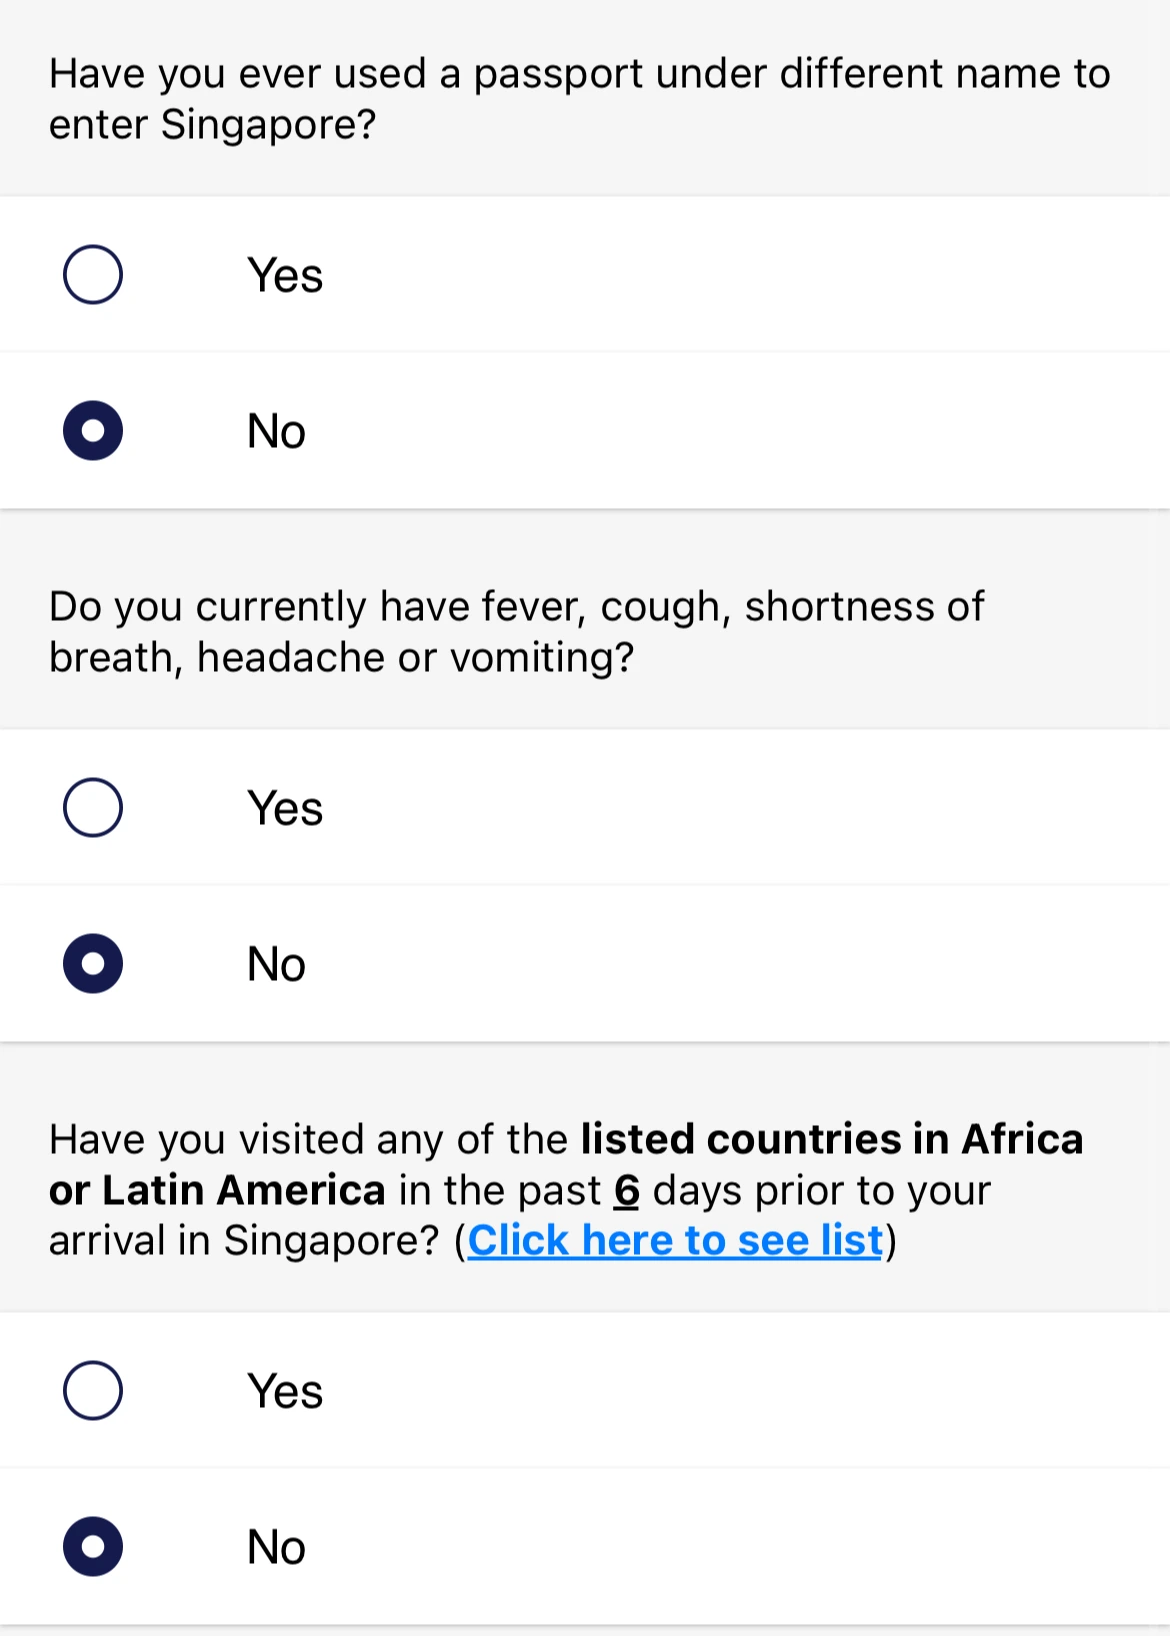Click the bold 'or Latin America' text
1170x1636 pixels.
(217, 1190)
